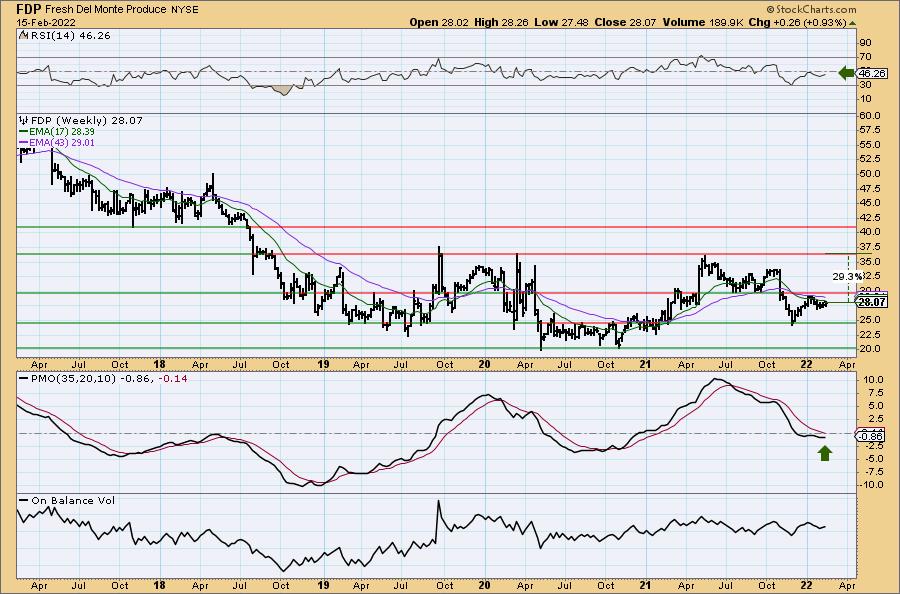Click the FDP ticker symbol in the header
900x594 pixels.
(28, 9)
